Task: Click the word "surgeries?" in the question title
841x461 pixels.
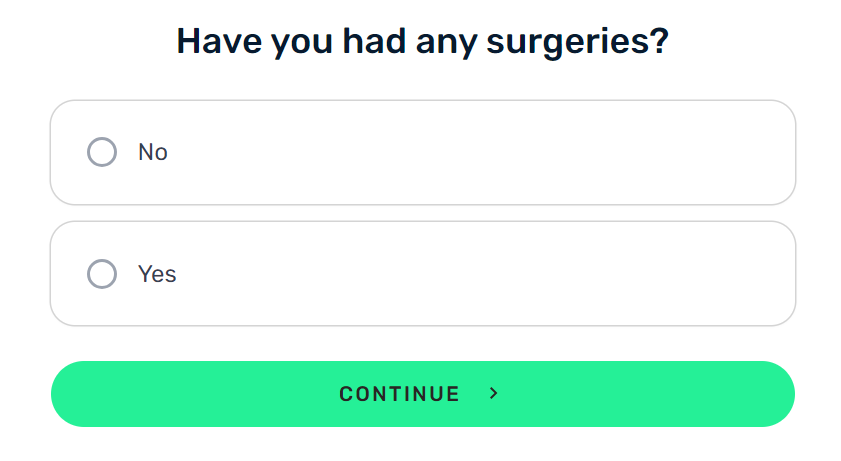Action: click(578, 42)
